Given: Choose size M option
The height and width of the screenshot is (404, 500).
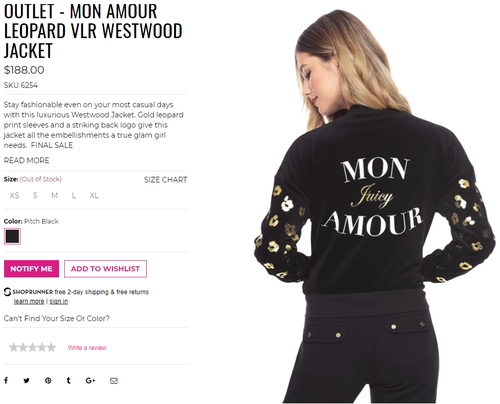Looking at the screenshot, I should coord(55,195).
